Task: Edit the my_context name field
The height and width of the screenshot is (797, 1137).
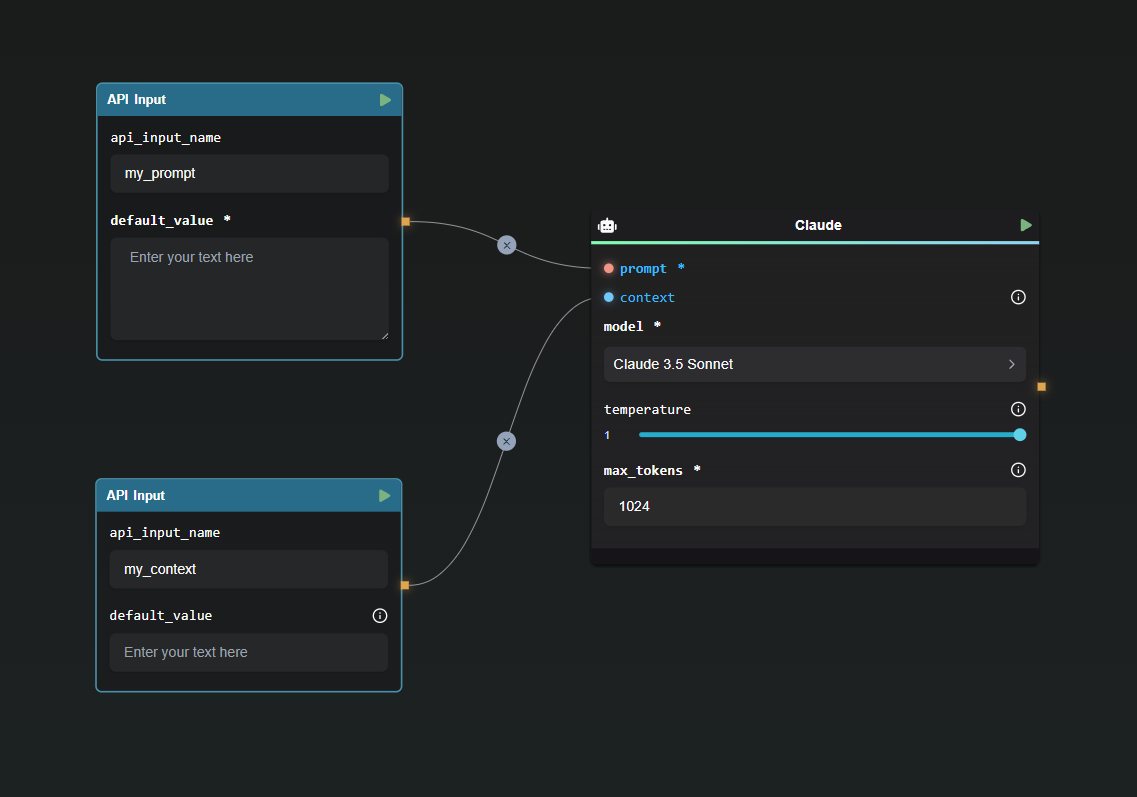Action: (x=249, y=569)
